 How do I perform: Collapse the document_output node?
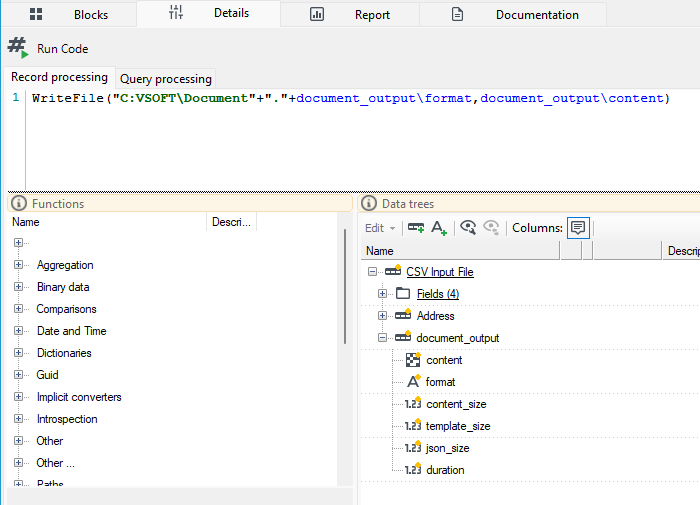pyautogui.click(x=382, y=338)
